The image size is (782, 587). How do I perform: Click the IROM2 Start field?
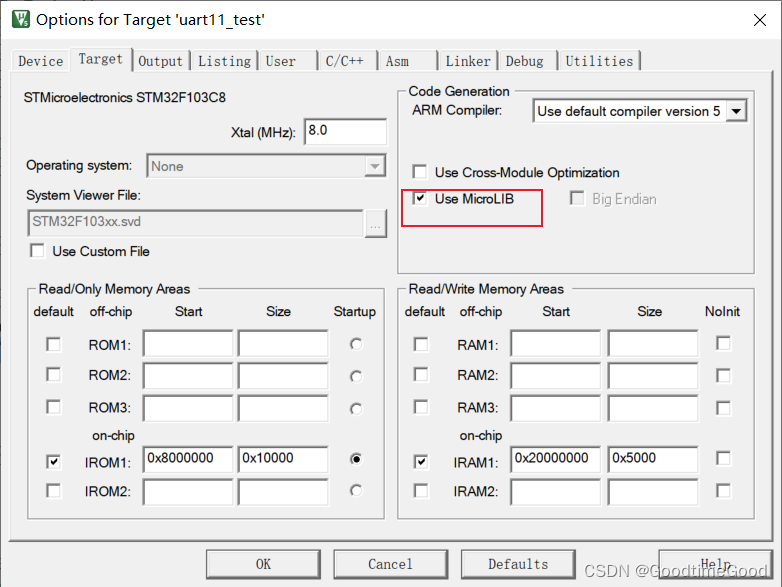tap(188, 492)
